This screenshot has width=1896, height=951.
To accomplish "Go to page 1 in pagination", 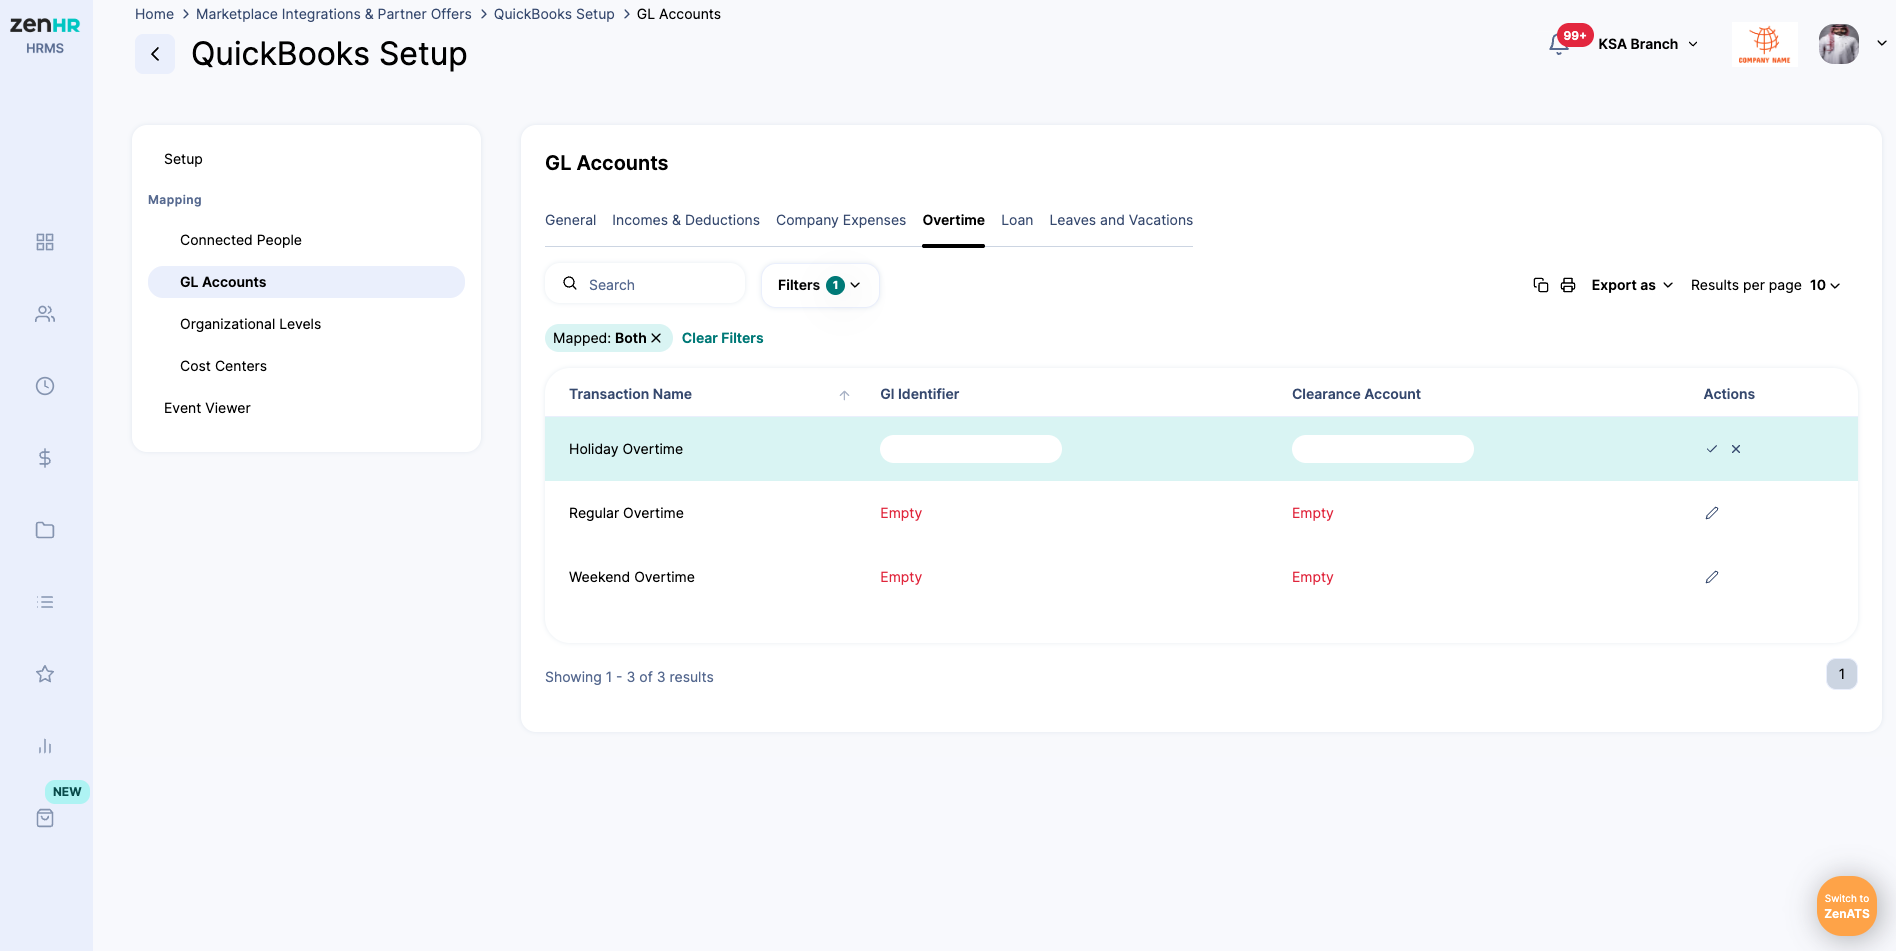I will pyautogui.click(x=1842, y=674).
